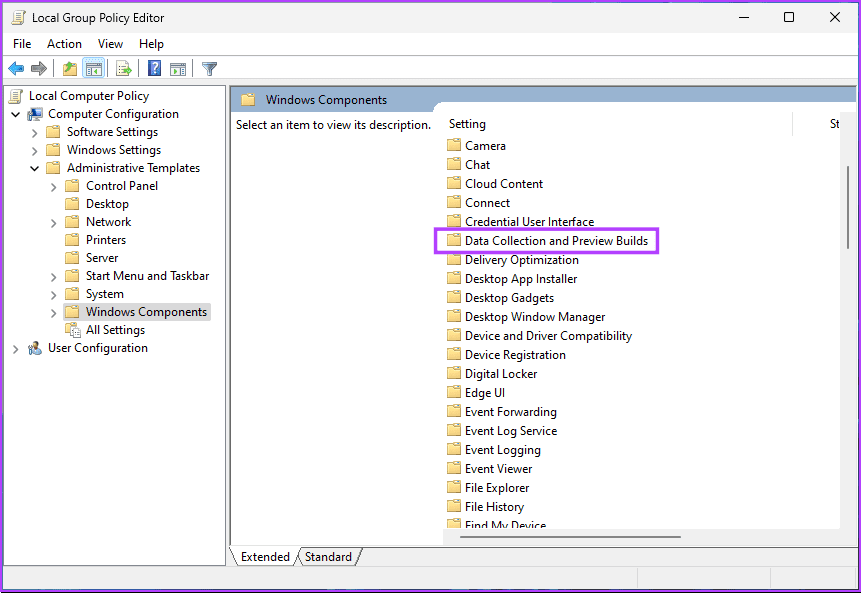Collapse the Administrative Templates node
Image resolution: width=861 pixels, height=593 pixels.
tap(35, 169)
